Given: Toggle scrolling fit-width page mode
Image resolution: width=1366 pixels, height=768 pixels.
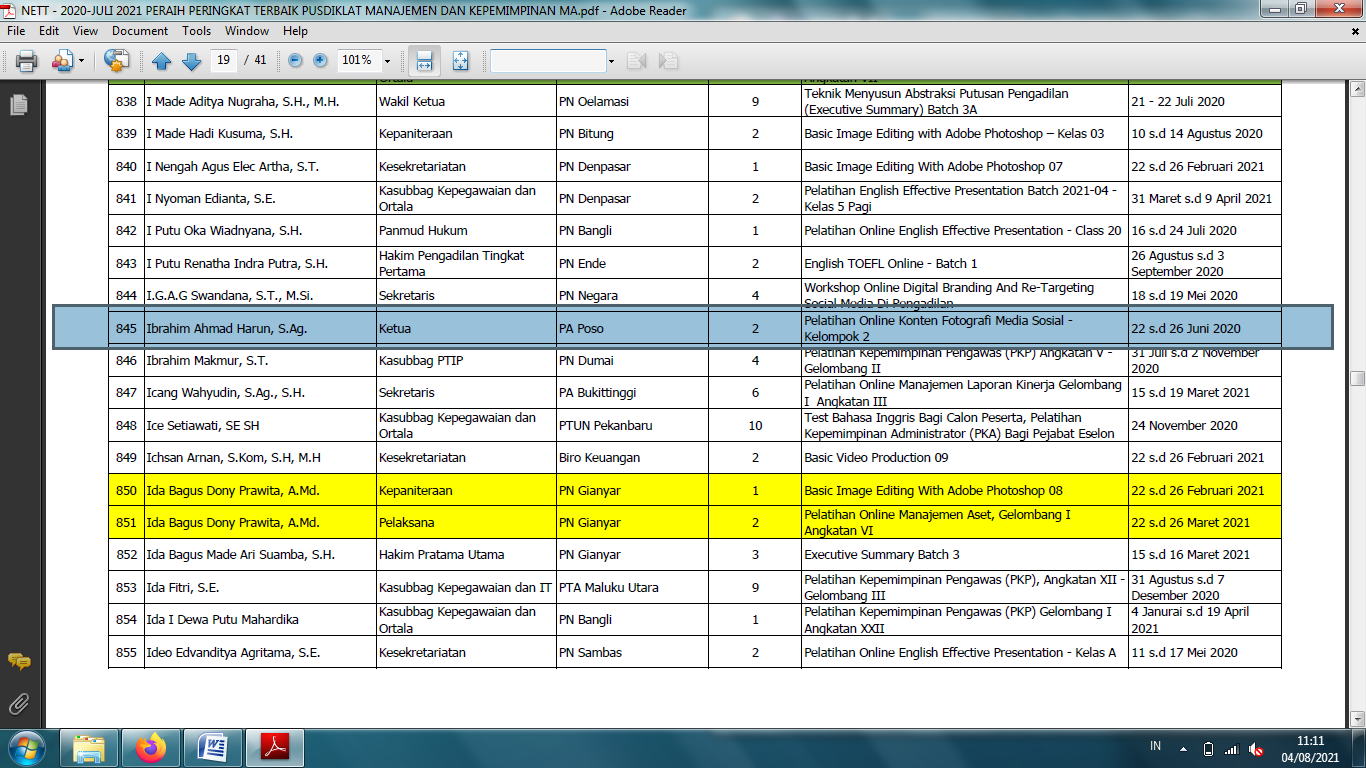Looking at the screenshot, I should pyautogui.click(x=424, y=61).
